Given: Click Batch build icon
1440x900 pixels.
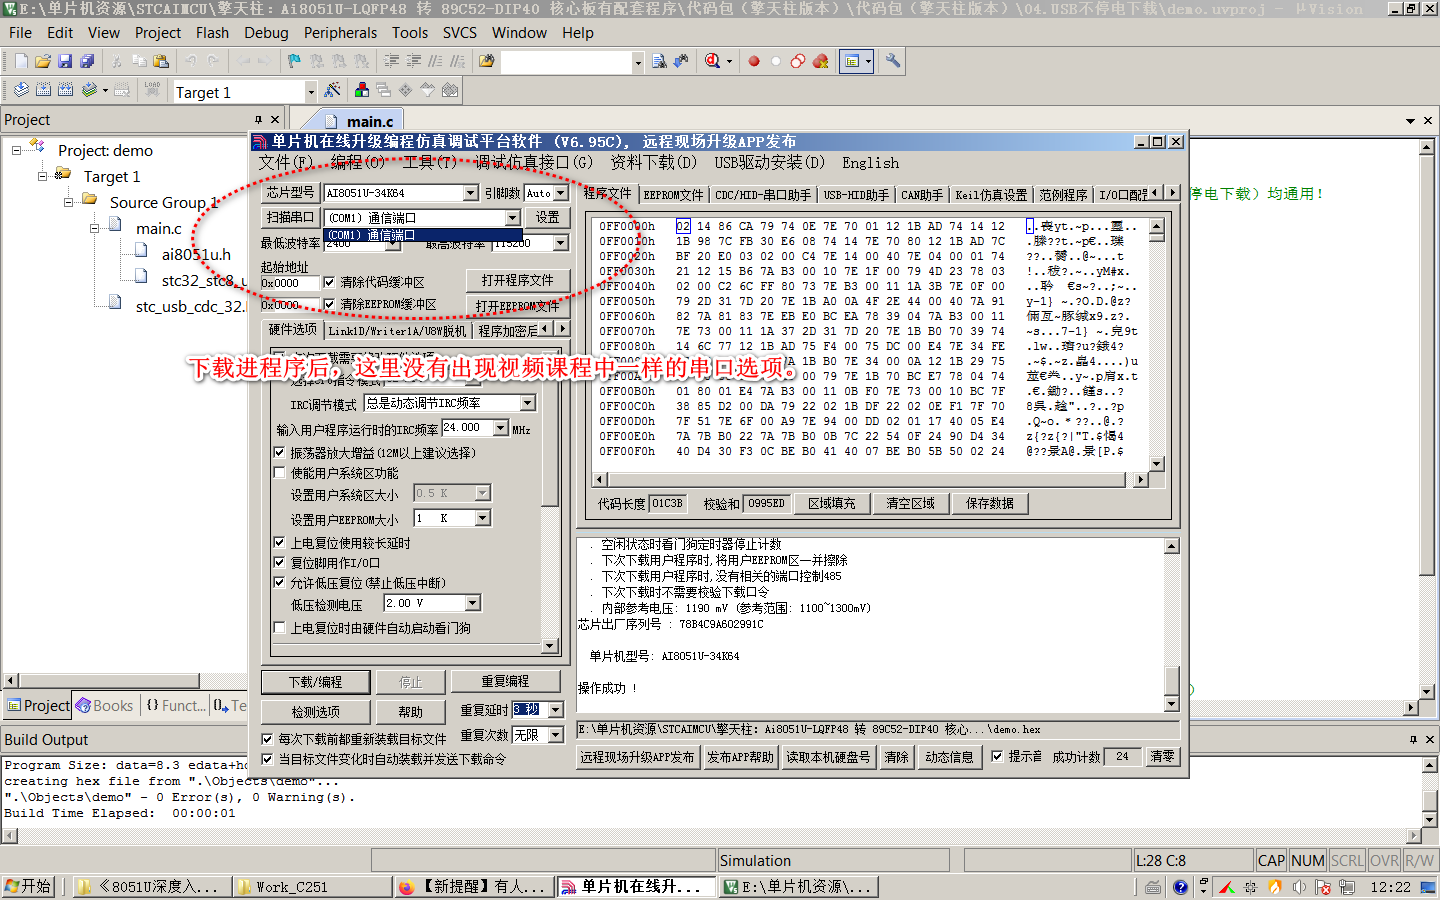Looking at the screenshot, I should click(x=90, y=90).
